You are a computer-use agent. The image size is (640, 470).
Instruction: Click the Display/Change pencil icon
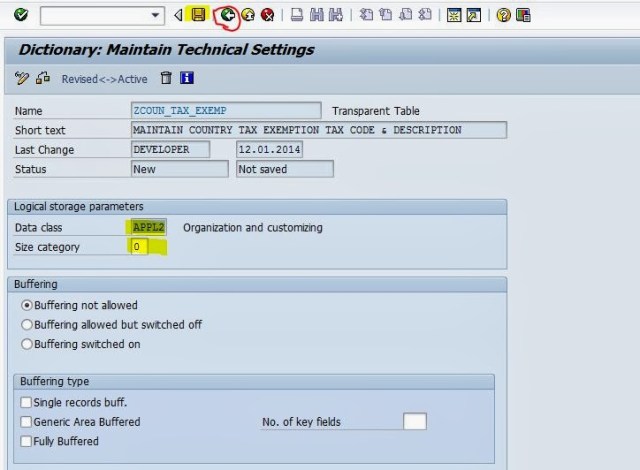click(x=22, y=78)
